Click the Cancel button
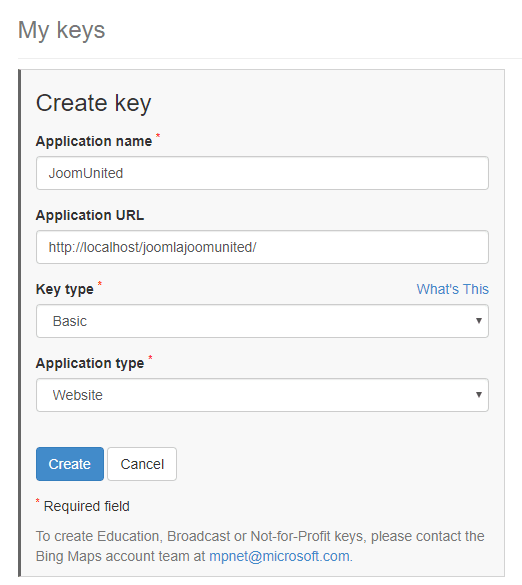Viewport: 522px width, 585px height. tap(142, 464)
